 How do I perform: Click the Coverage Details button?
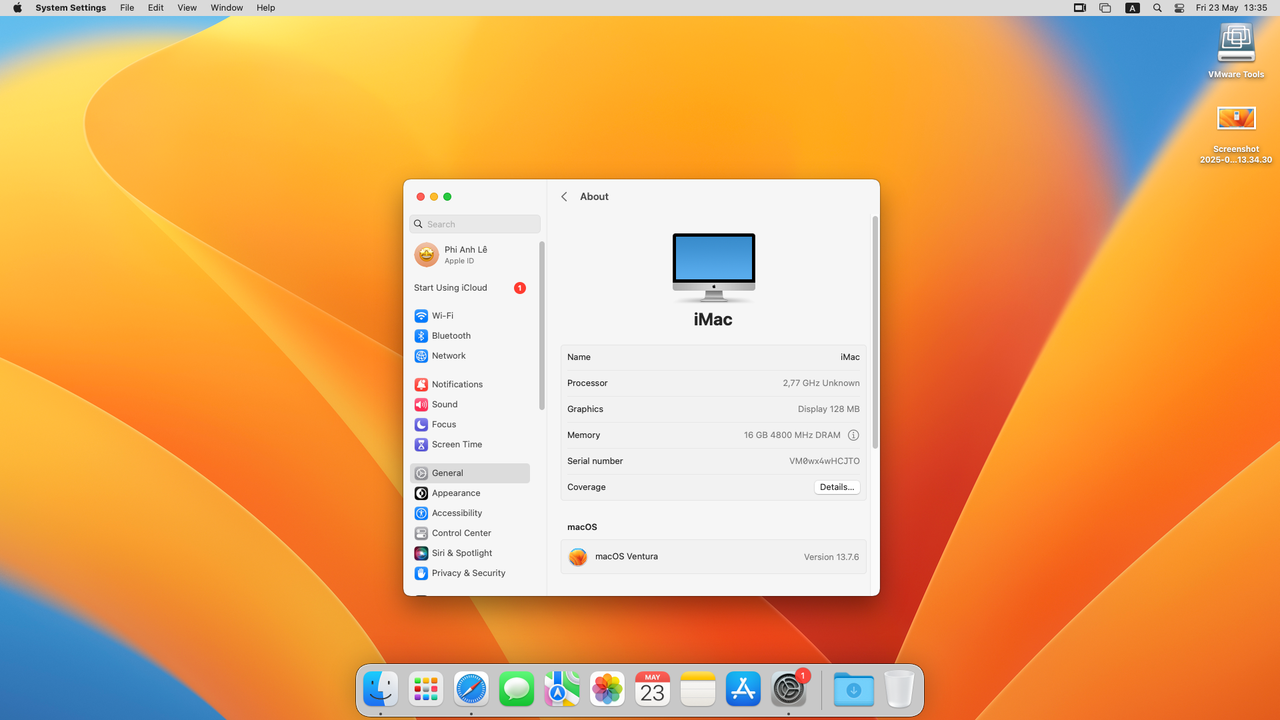(x=837, y=487)
